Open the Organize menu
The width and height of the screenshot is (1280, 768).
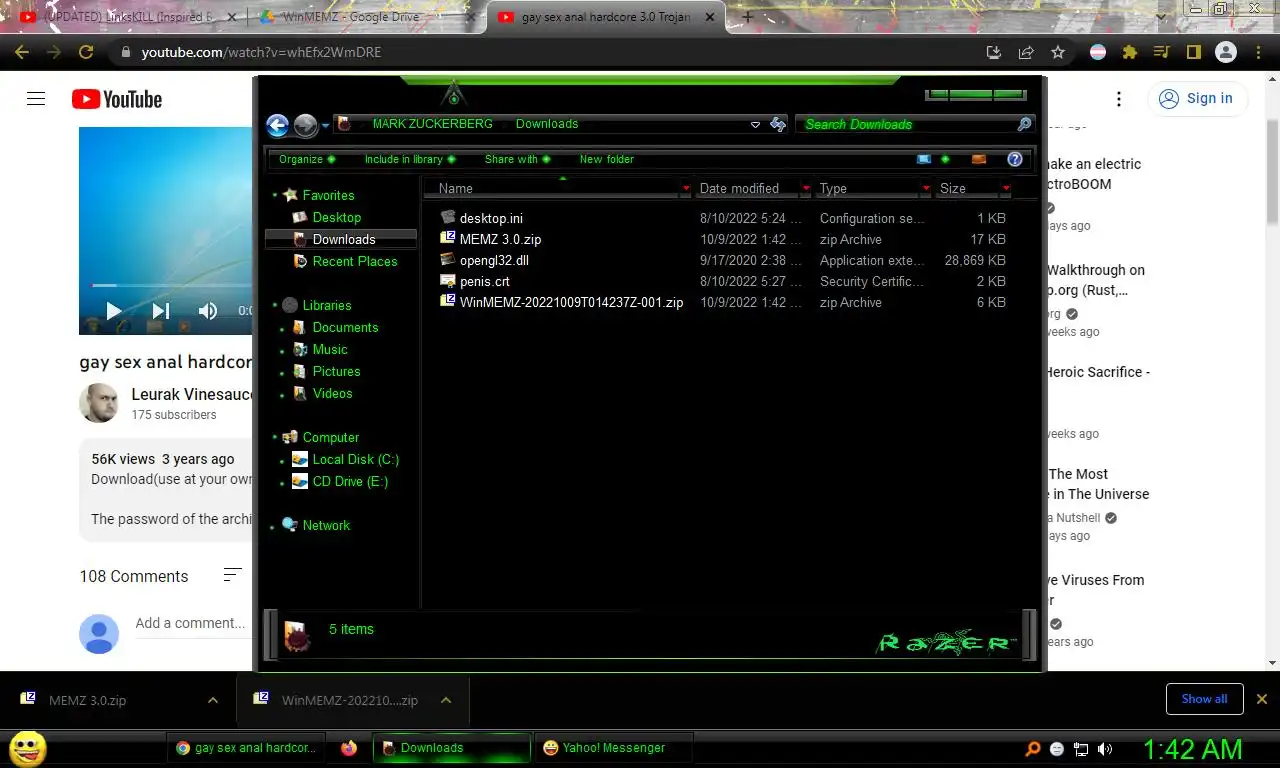307,159
